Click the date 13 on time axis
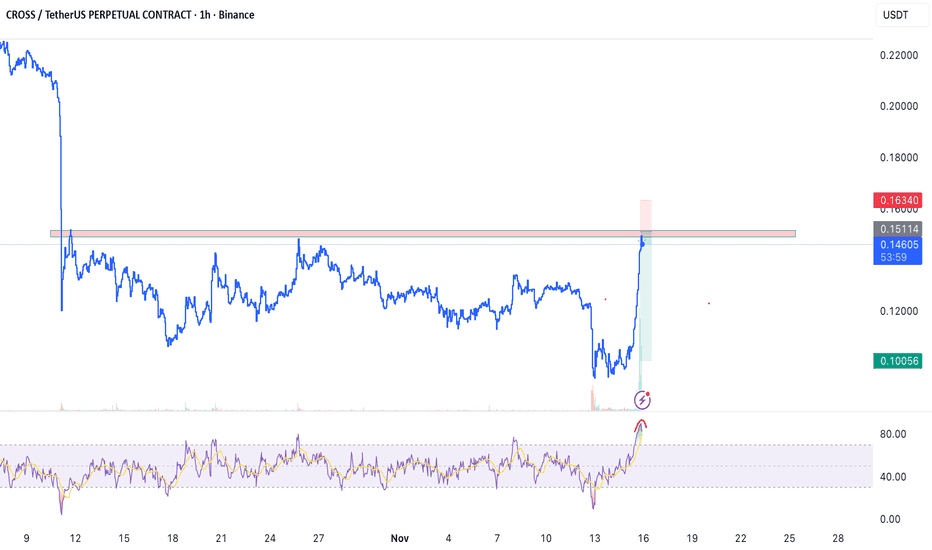The width and height of the screenshot is (932, 550). pos(594,538)
